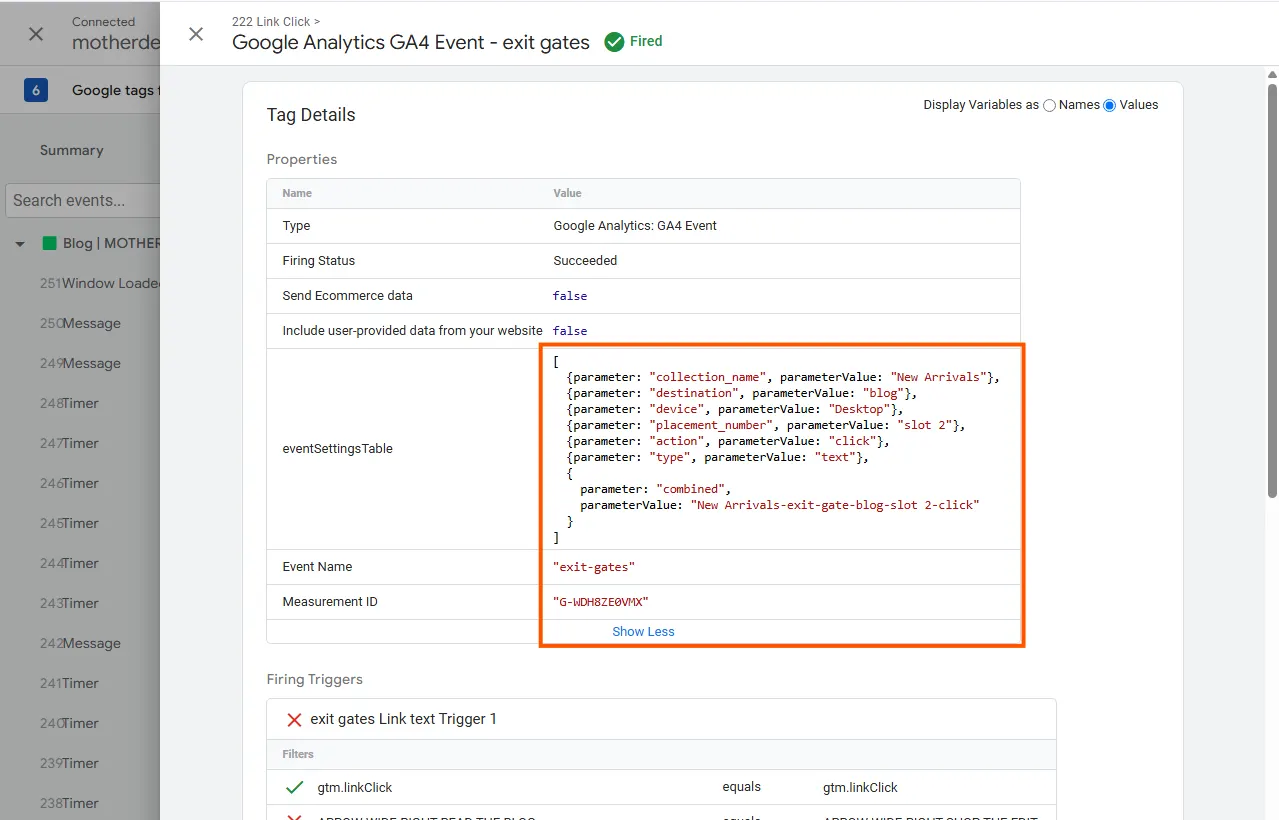Select the 249 Message event

click(80, 363)
